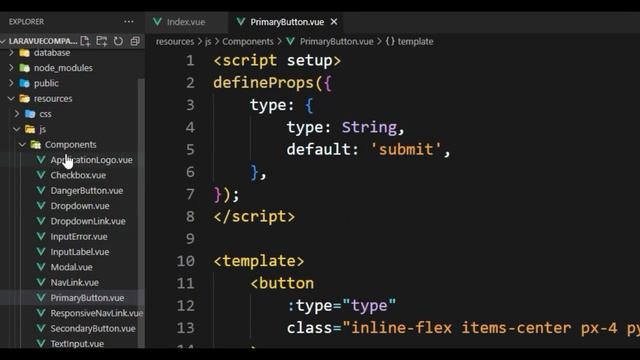
Task: Click the template breadcrumb symbol
Action: coord(415,41)
